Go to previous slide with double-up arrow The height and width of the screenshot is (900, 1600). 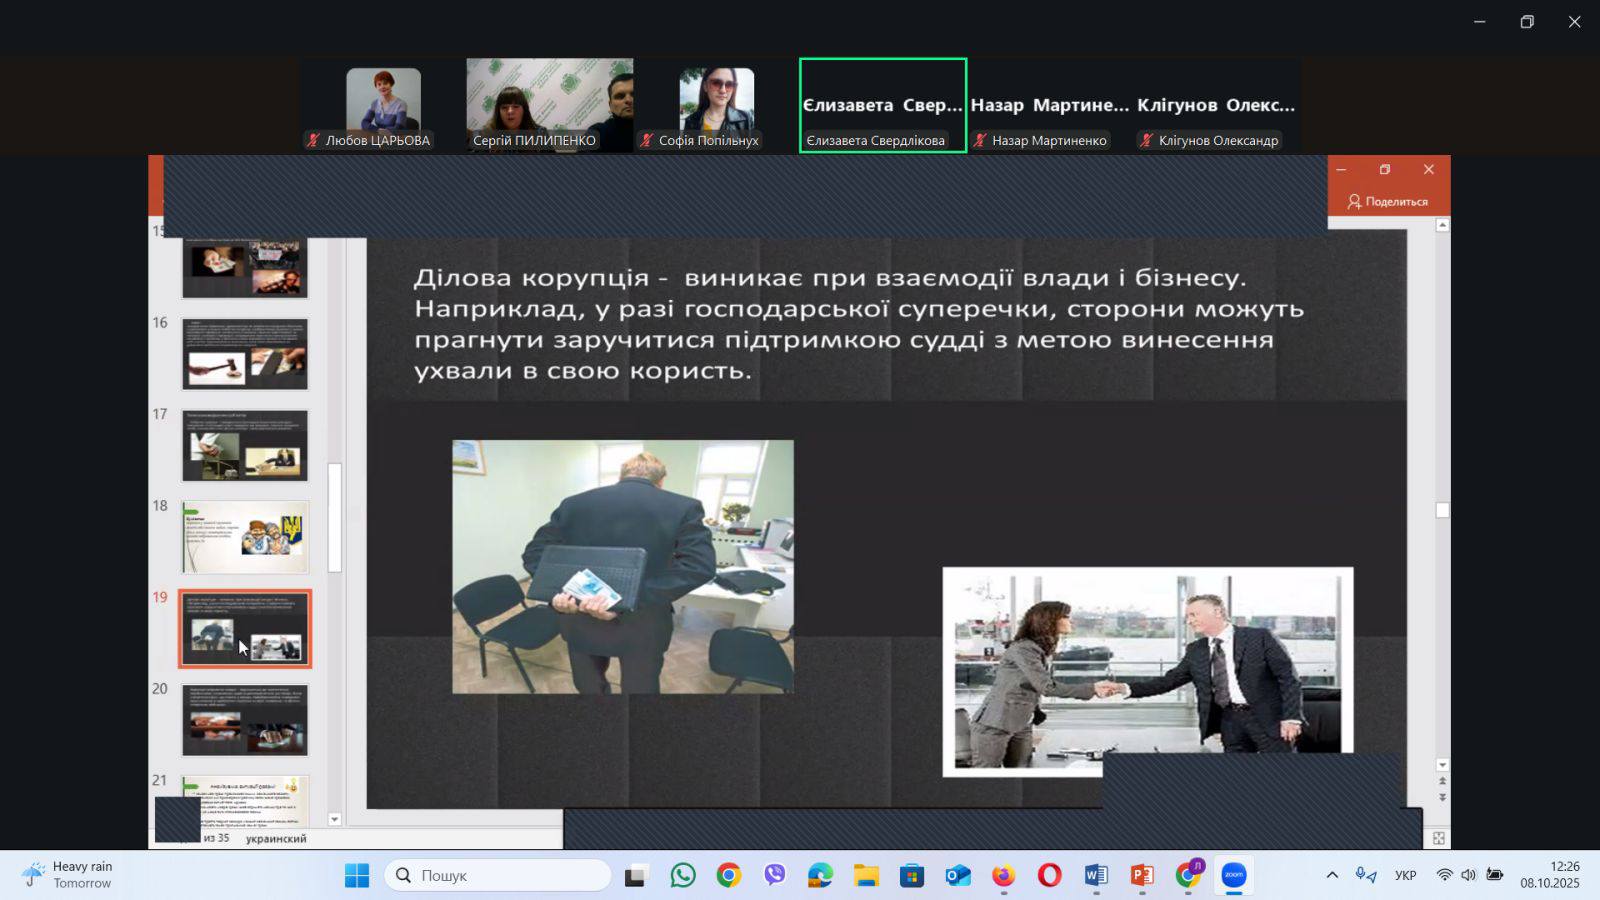[x=1442, y=781]
